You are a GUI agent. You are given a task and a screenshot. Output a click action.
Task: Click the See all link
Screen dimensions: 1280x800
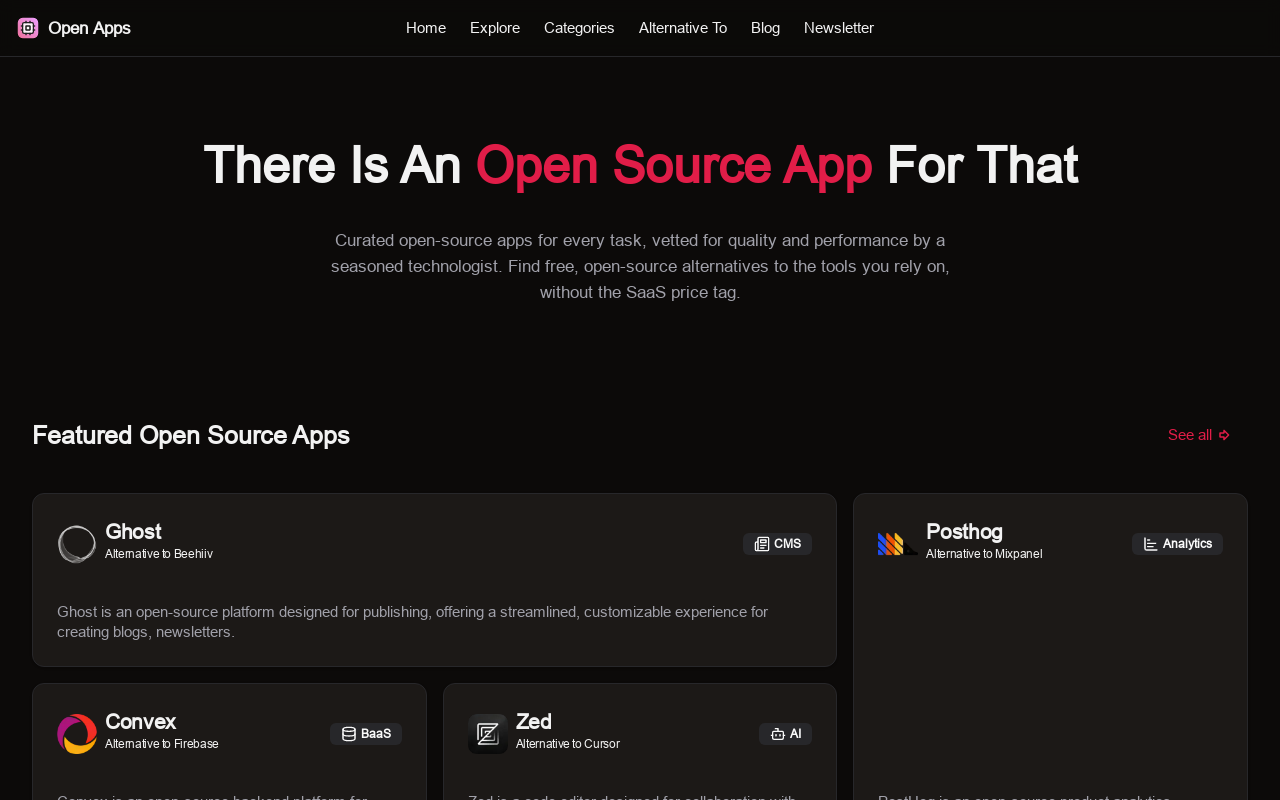1199,435
